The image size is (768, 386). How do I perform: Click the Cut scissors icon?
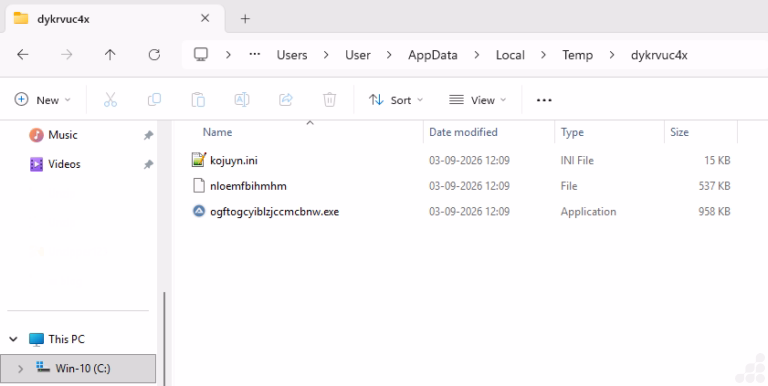click(111, 100)
